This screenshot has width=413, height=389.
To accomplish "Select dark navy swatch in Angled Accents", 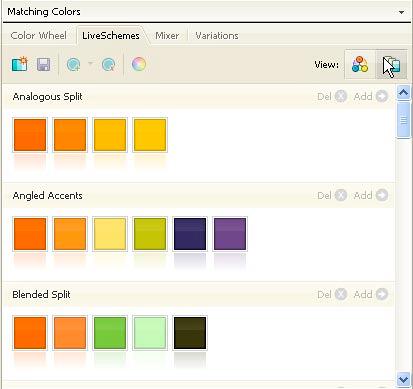I will (190, 234).
